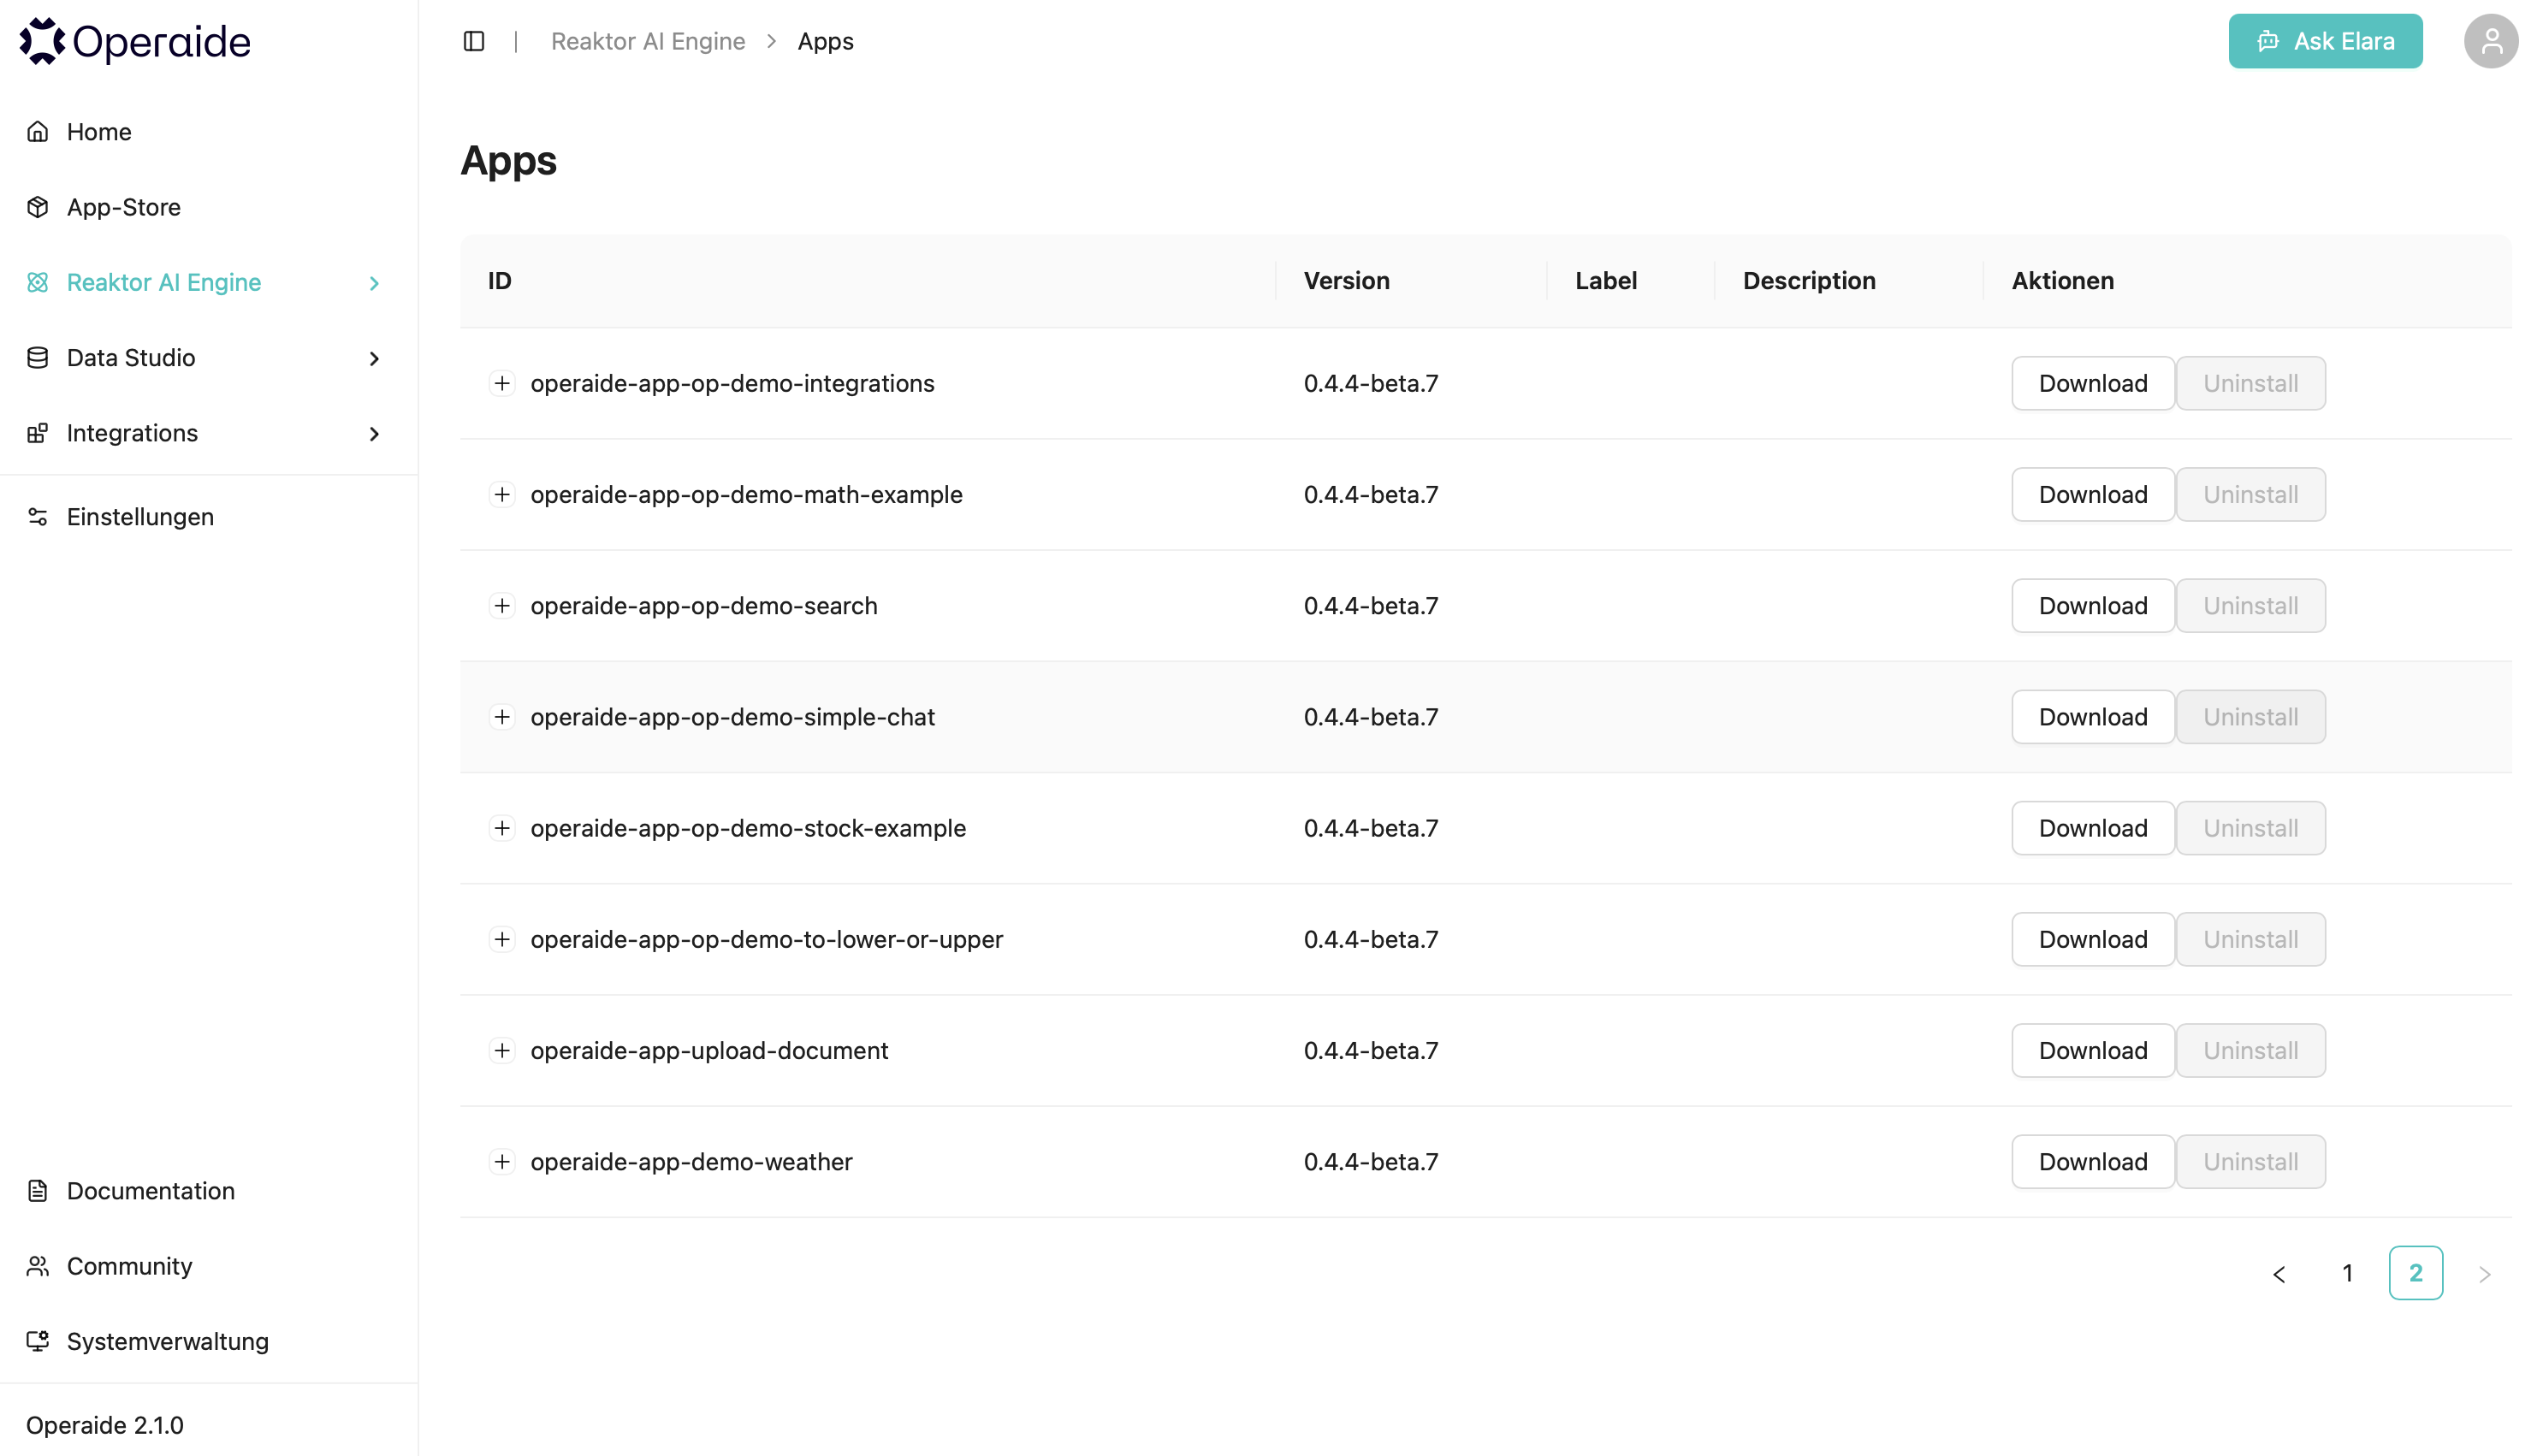The width and height of the screenshot is (2543, 1456).
Task: Download operaide-app-op-demo-search
Action: click(x=2093, y=606)
